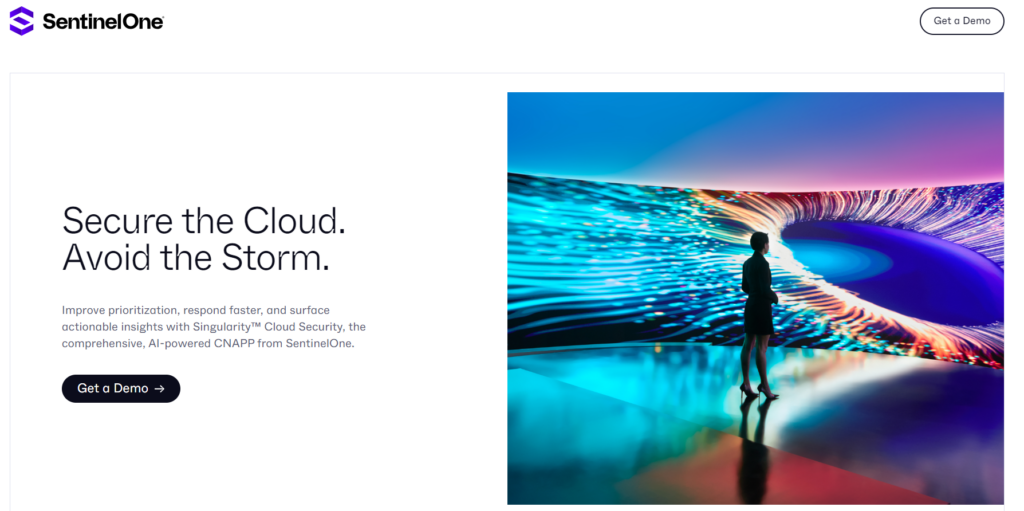Select the "Secure the Cloud." headline line
The width and height of the screenshot is (1024, 511).
[203, 220]
